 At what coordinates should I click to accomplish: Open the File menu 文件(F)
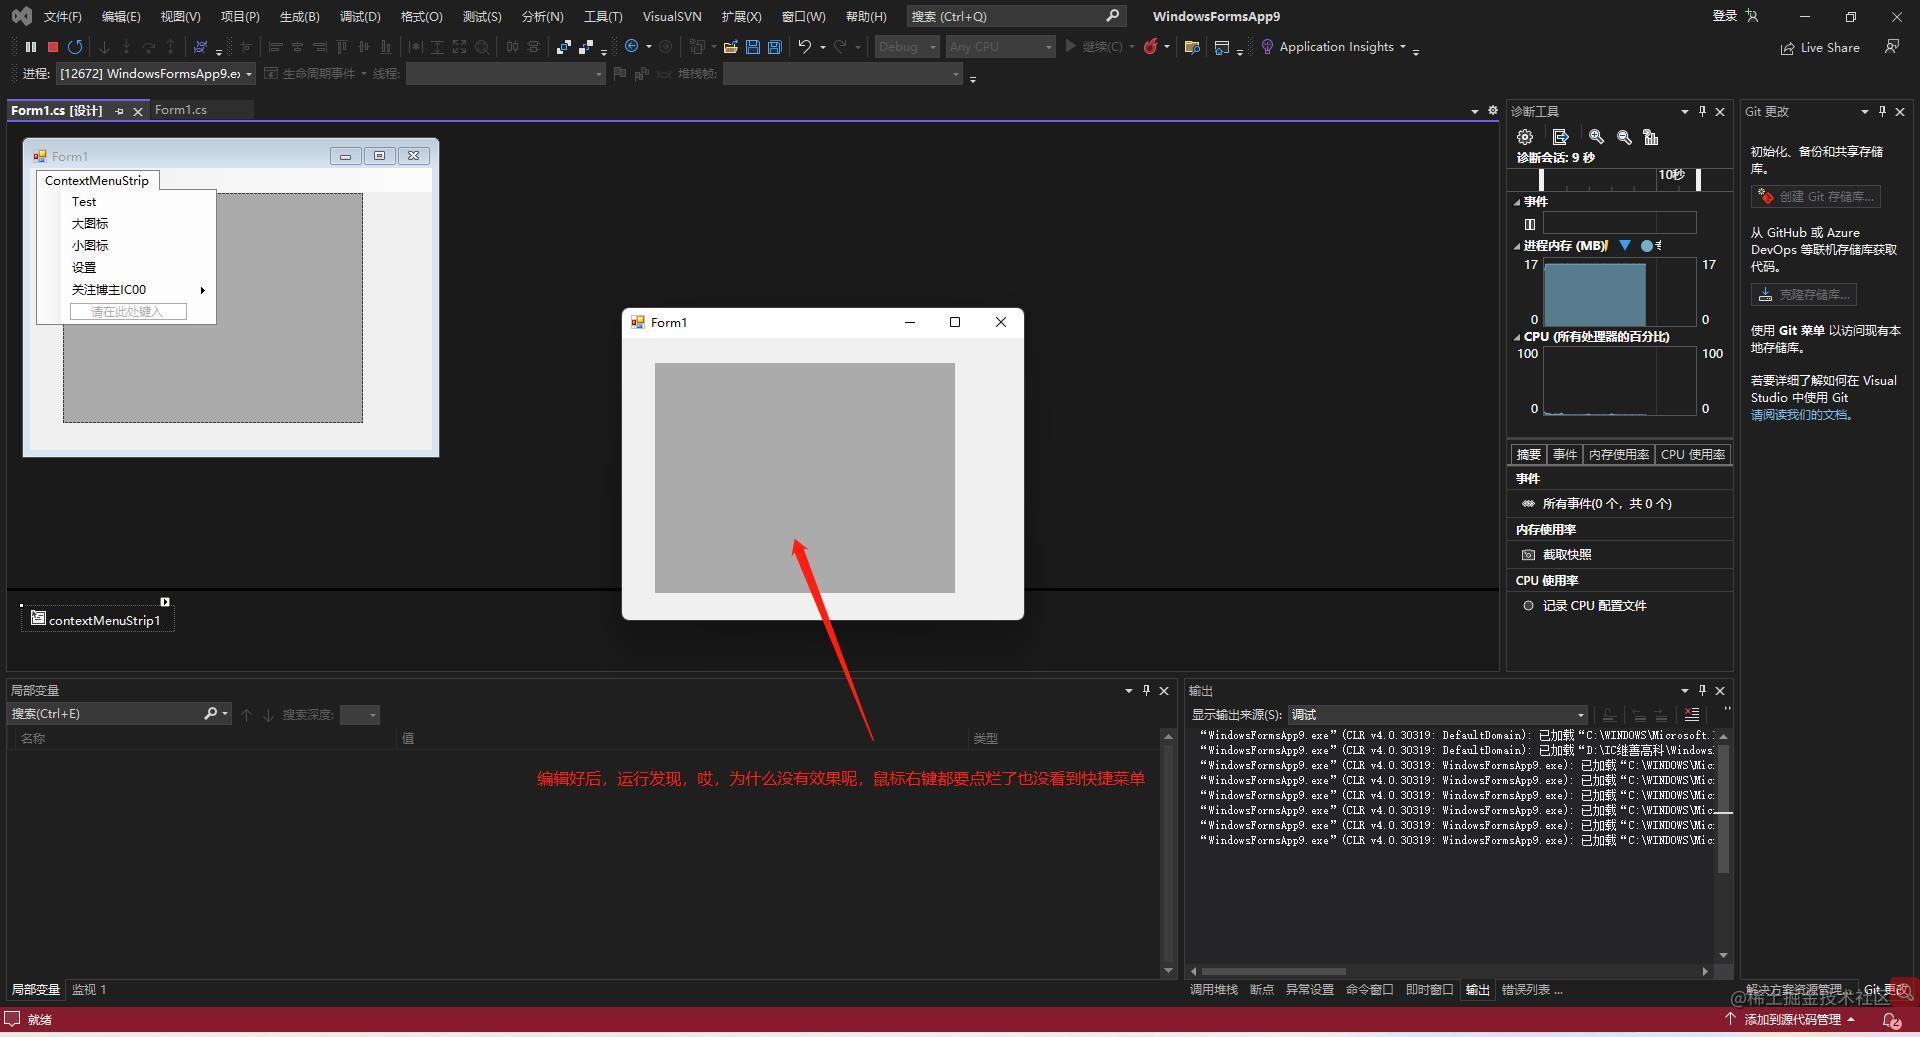pos(63,17)
